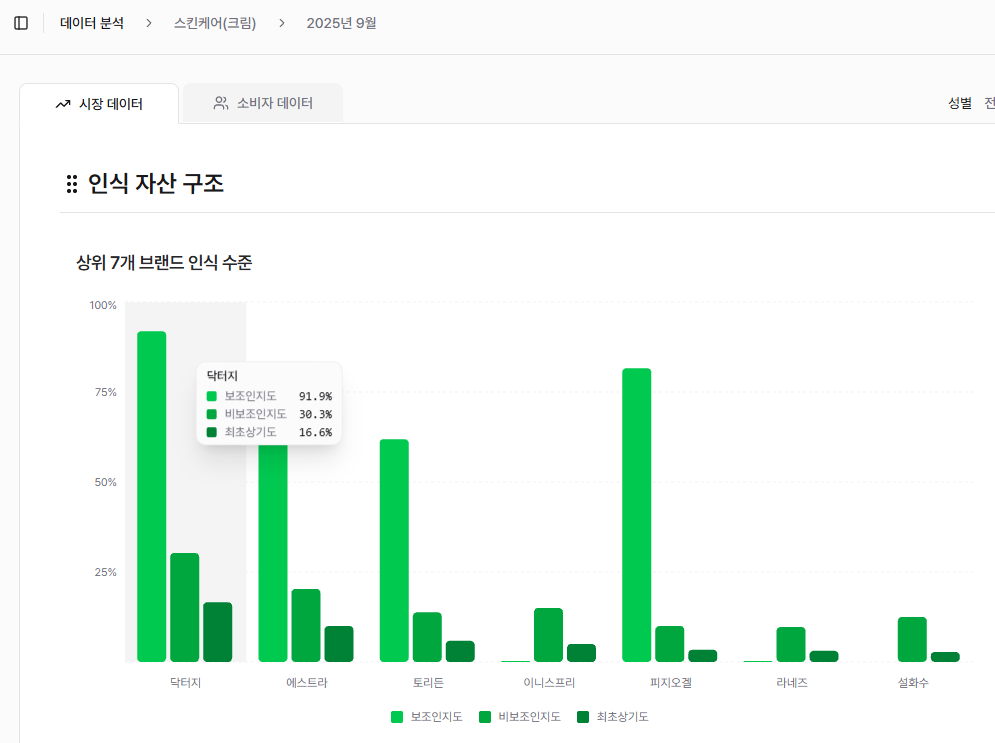Toggle 보조인지도 legend item below chart
This screenshot has width=995, height=743.
click(x=426, y=717)
